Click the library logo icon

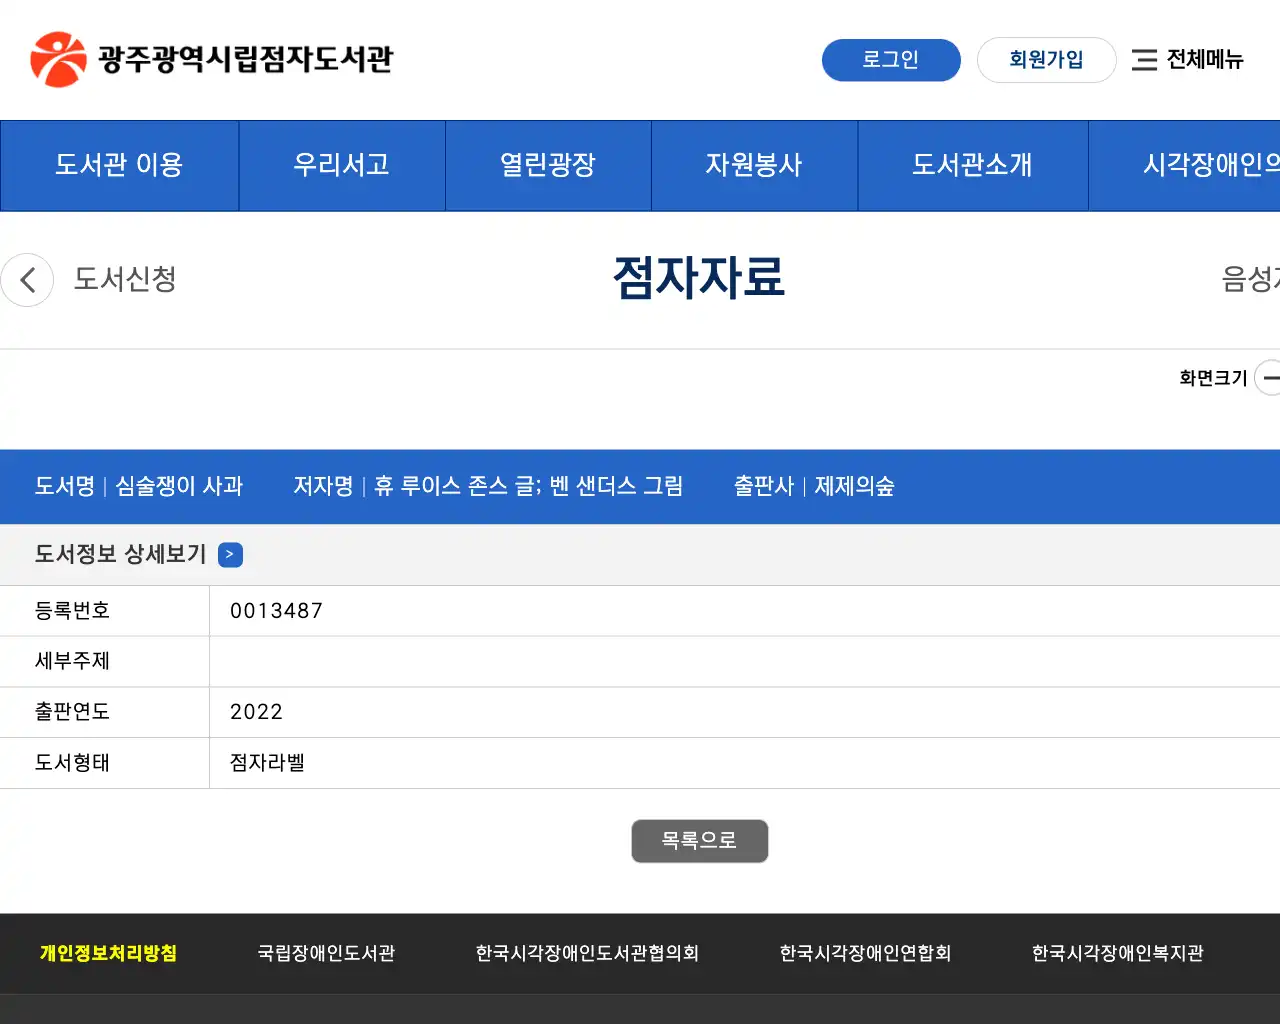pyautogui.click(x=58, y=58)
